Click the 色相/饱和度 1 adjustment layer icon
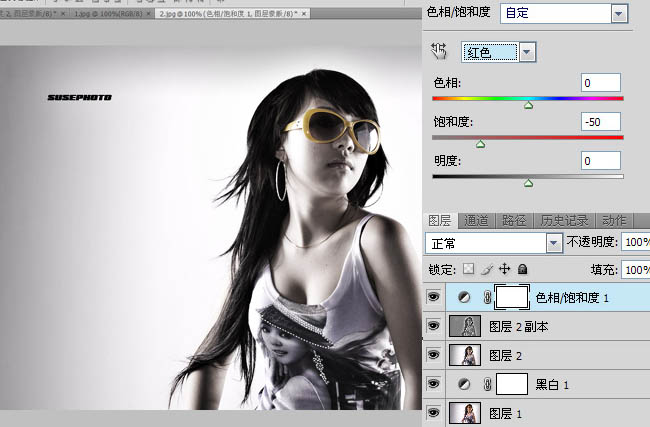Image resolution: width=650 pixels, height=427 pixels. click(465, 298)
